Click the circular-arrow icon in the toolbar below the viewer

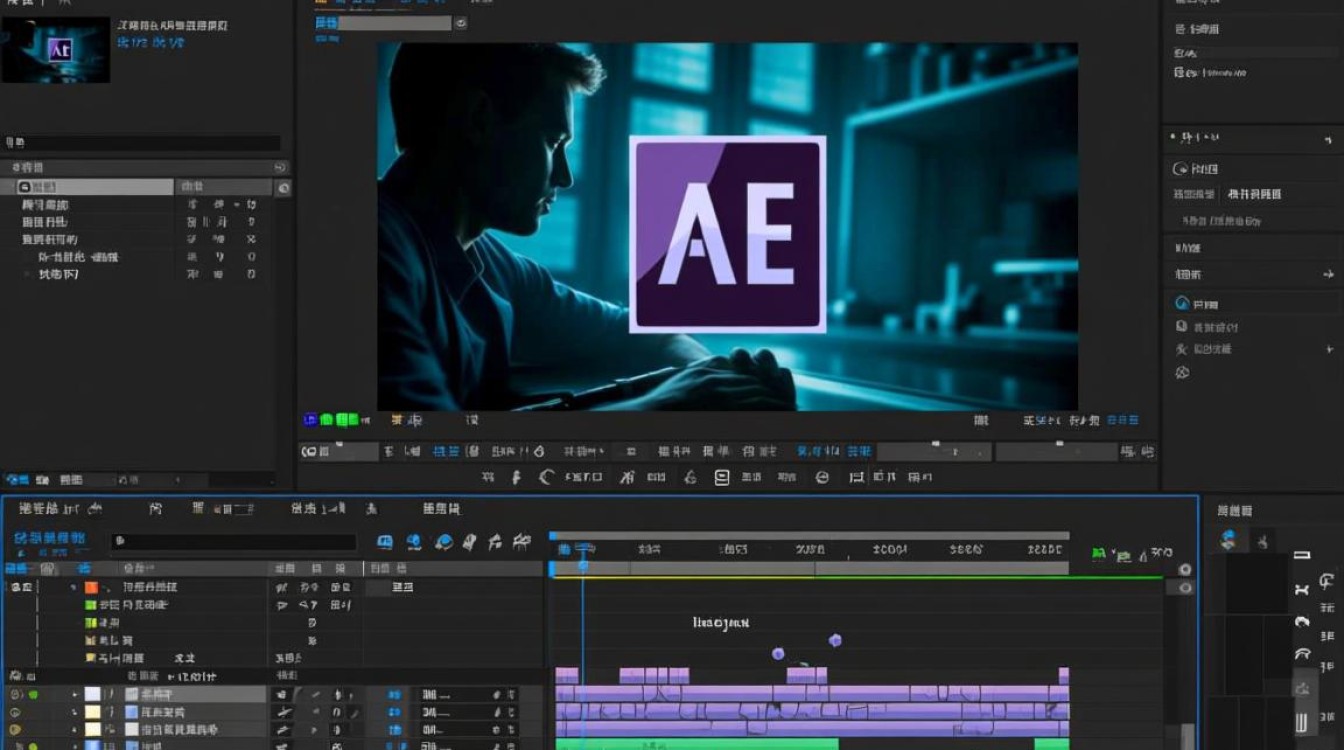coord(546,478)
